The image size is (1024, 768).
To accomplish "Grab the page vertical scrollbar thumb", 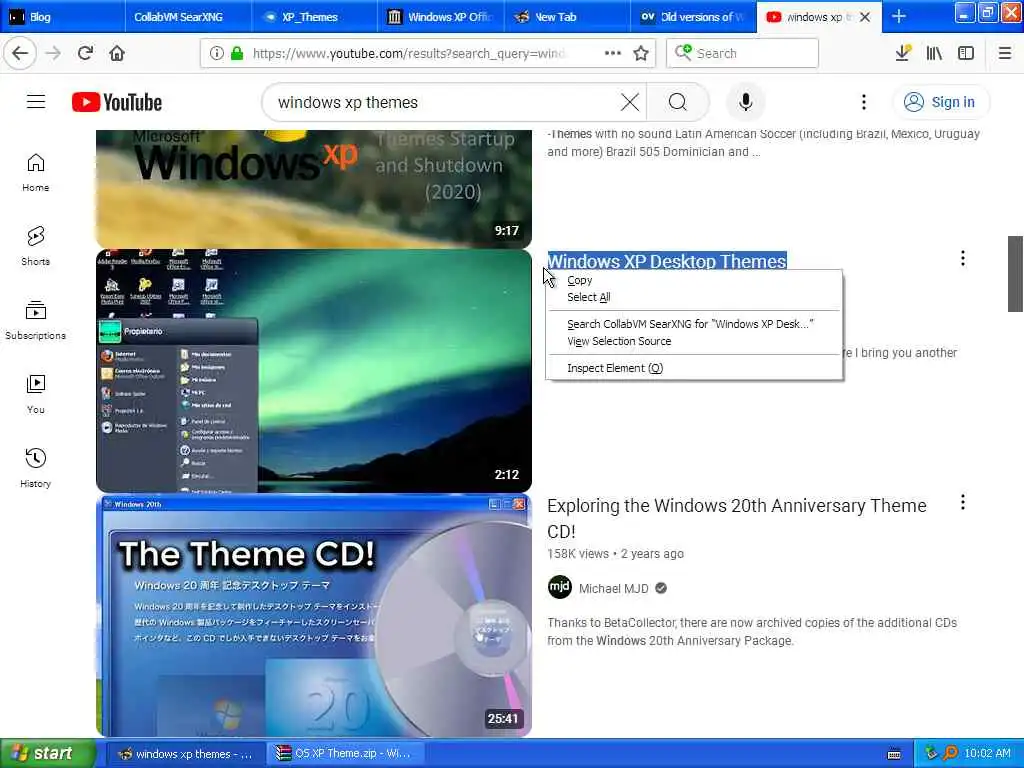I will click(x=1015, y=274).
